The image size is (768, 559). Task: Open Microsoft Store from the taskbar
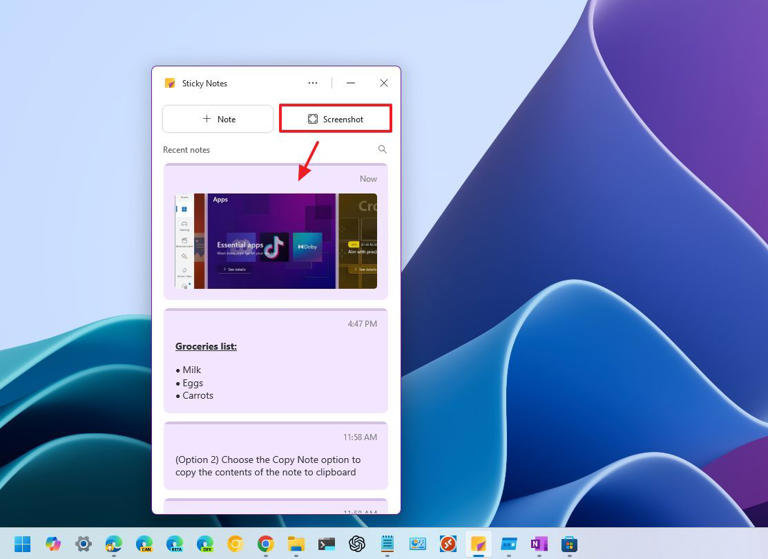click(569, 544)
